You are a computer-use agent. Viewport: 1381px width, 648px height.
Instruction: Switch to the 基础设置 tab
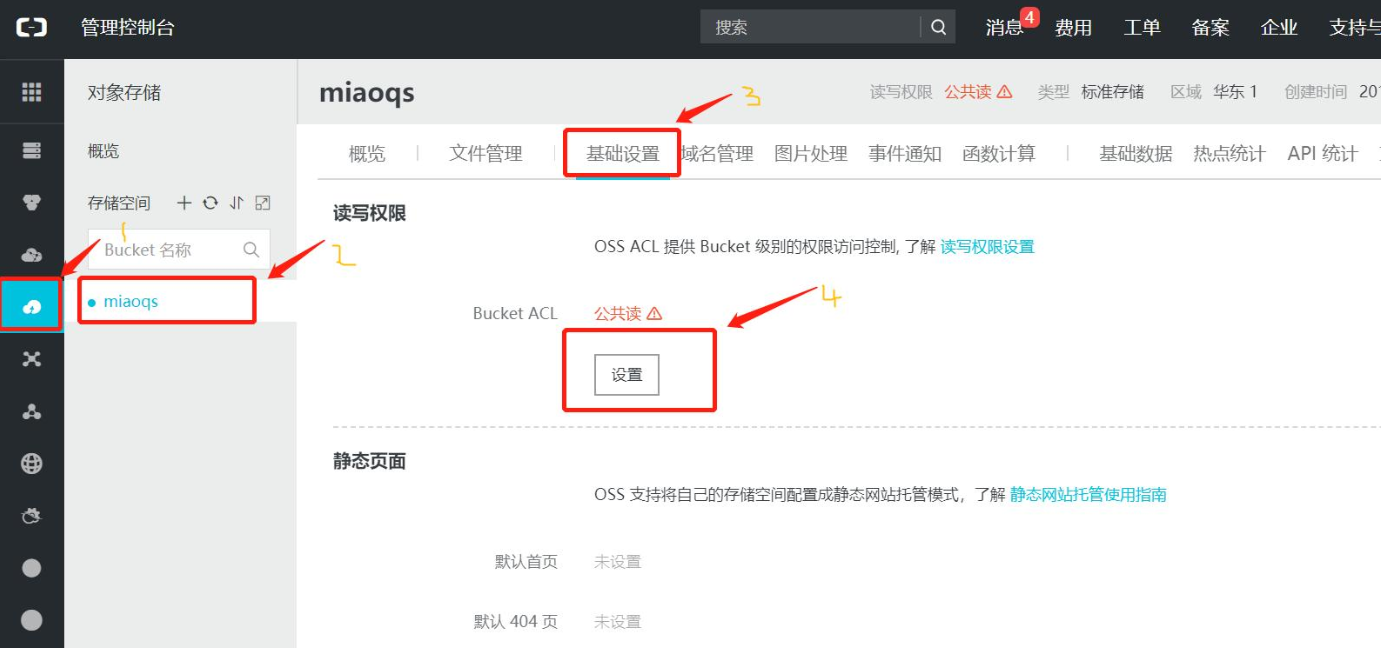click(x=623, y=154)
